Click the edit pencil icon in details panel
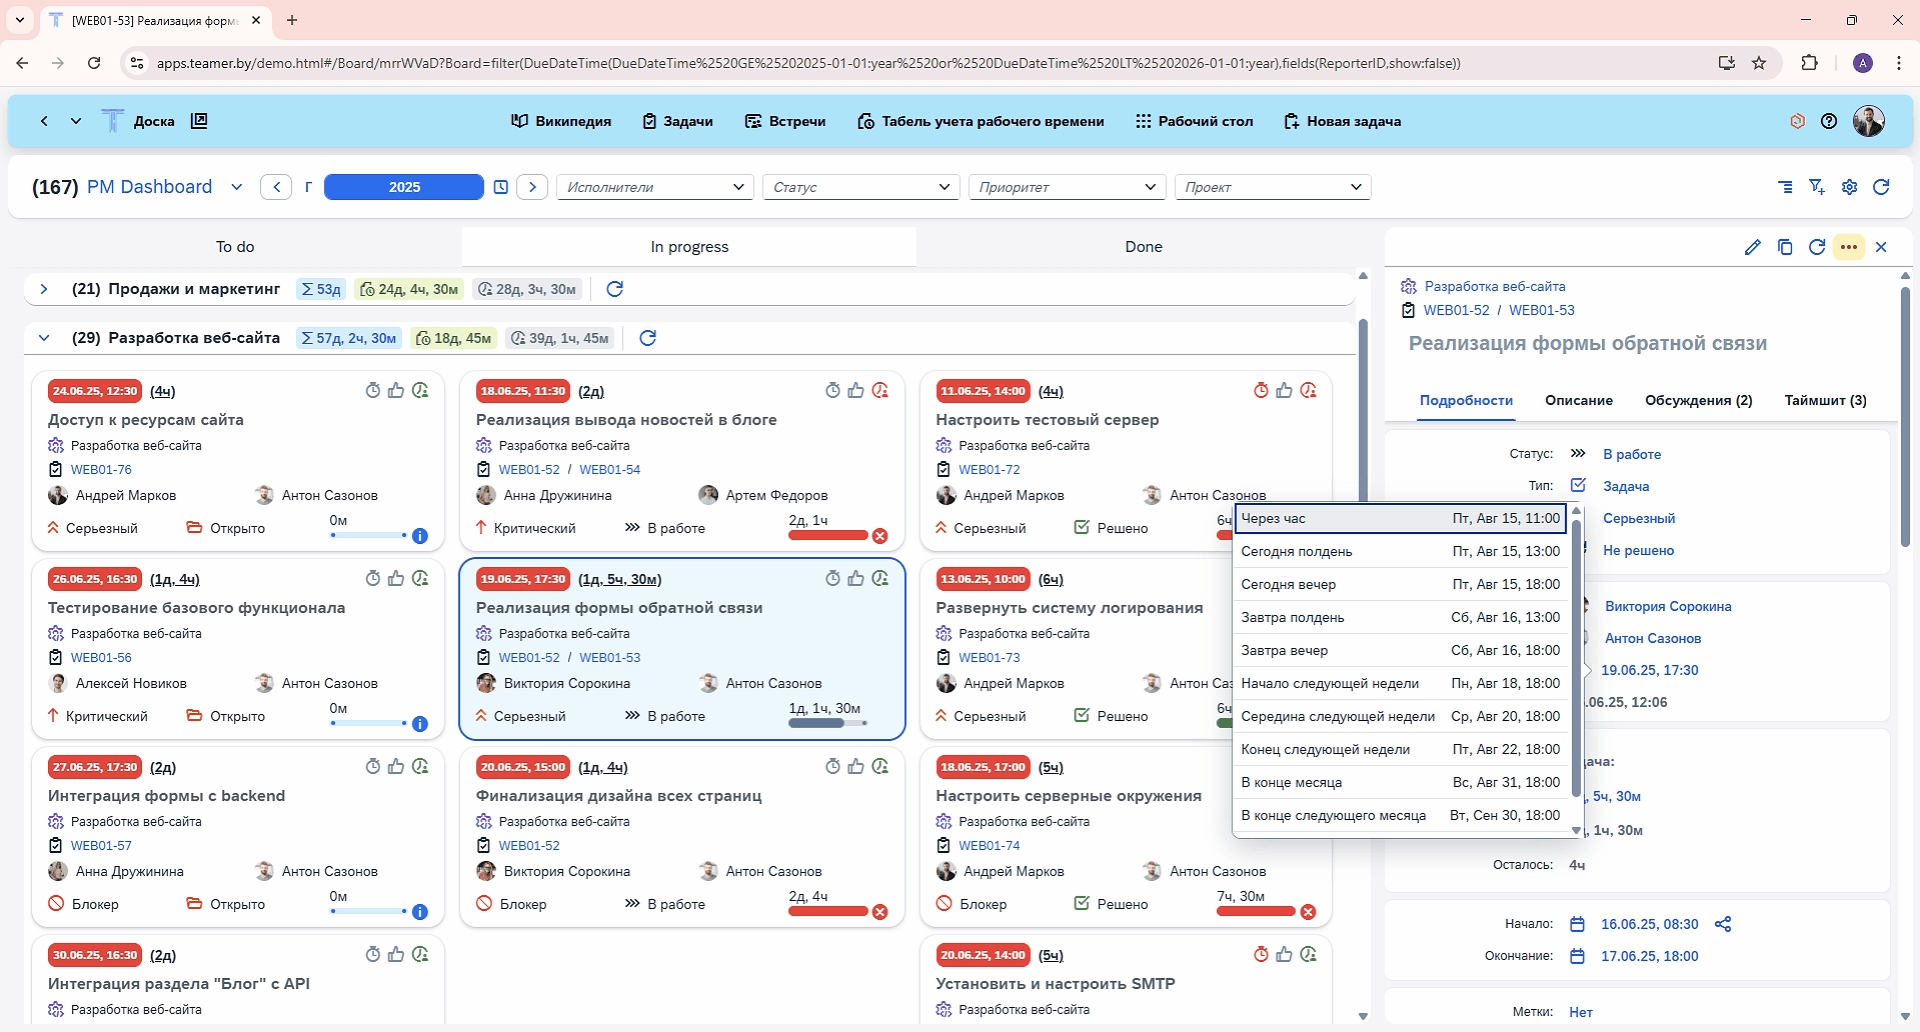 pyautogui.click(x=1752, y=247)
